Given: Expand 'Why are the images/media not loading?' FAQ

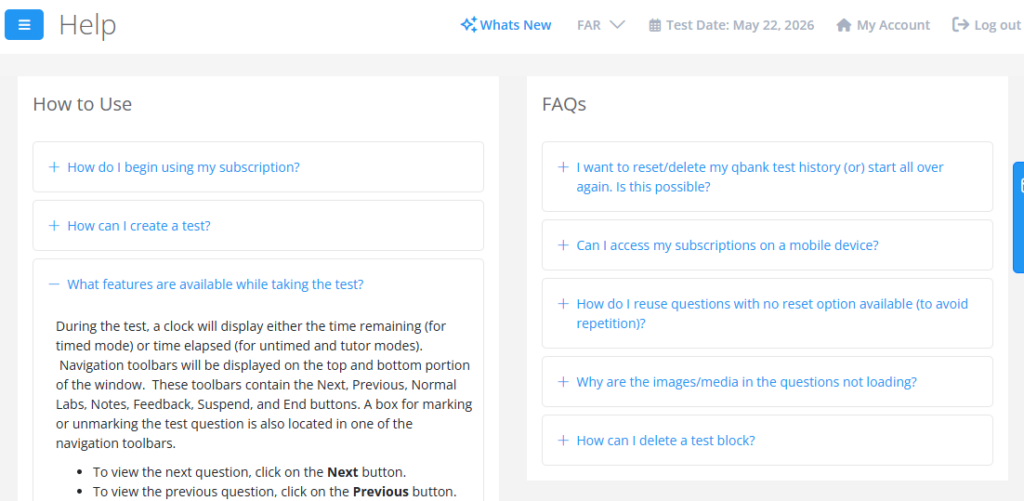Looking at the screenshot, I should tap(746, 382).
